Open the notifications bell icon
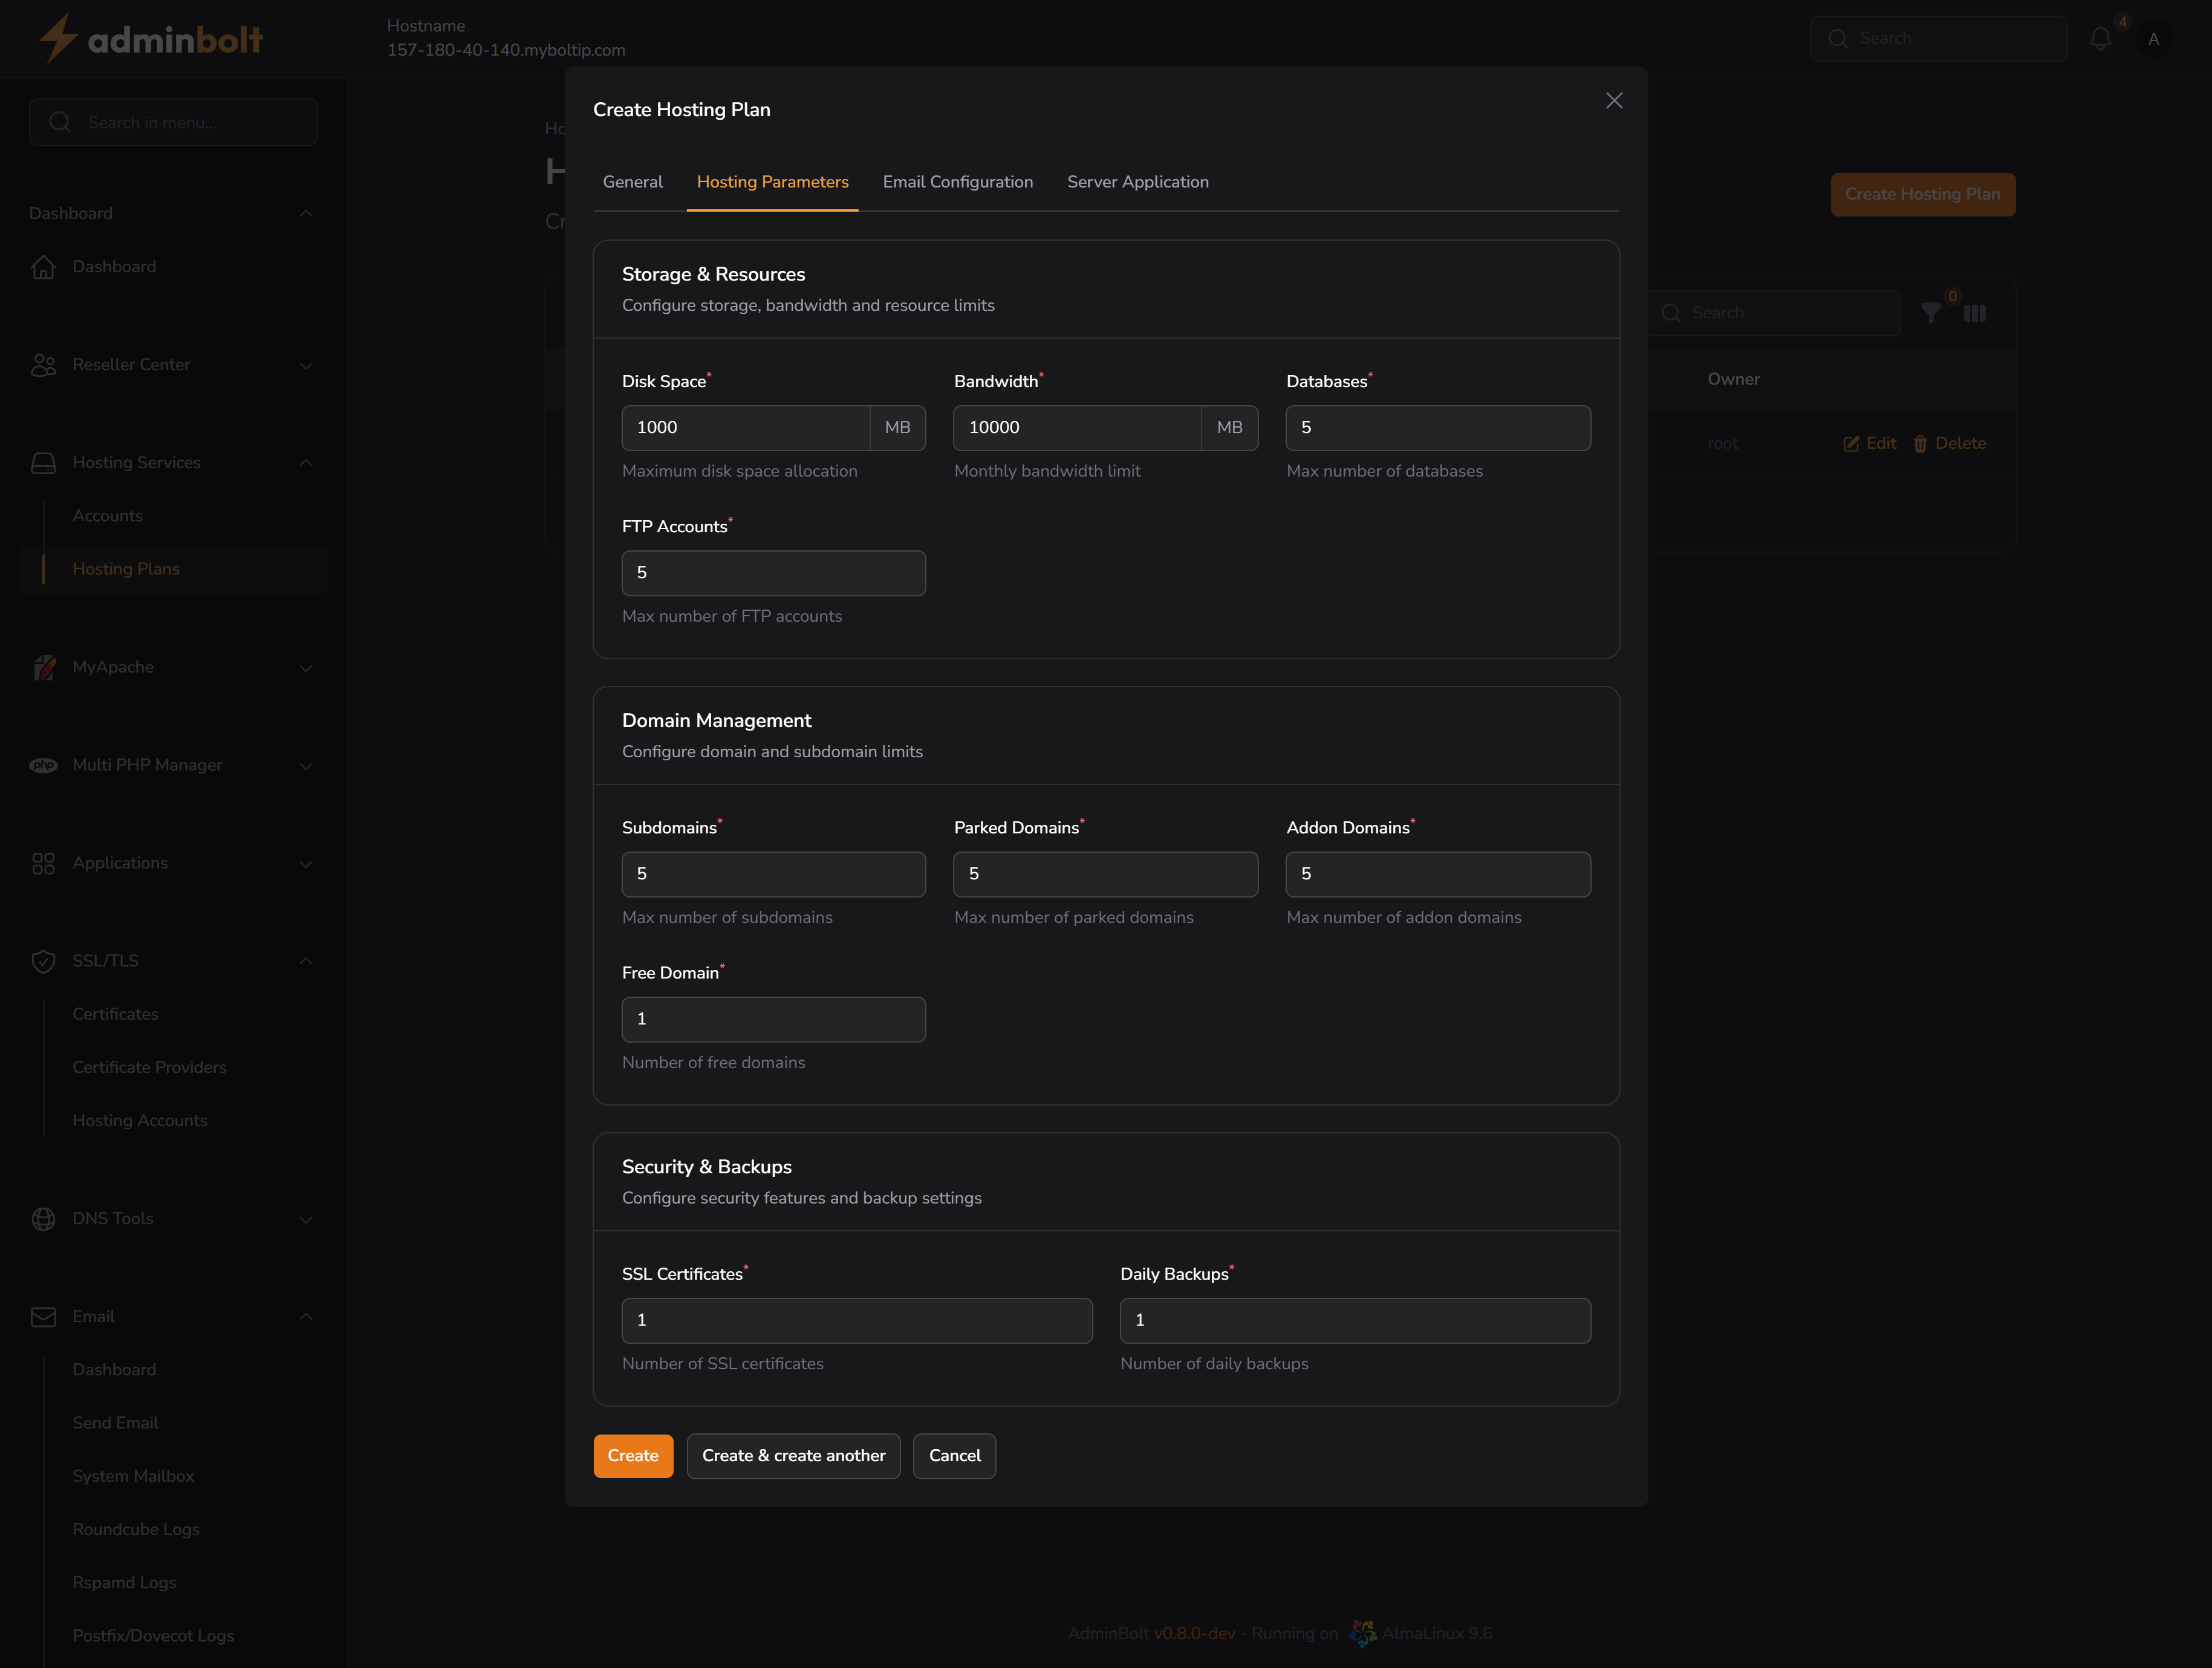The width and height of the screenshot is (2212, 1668). pos(2100,38)
